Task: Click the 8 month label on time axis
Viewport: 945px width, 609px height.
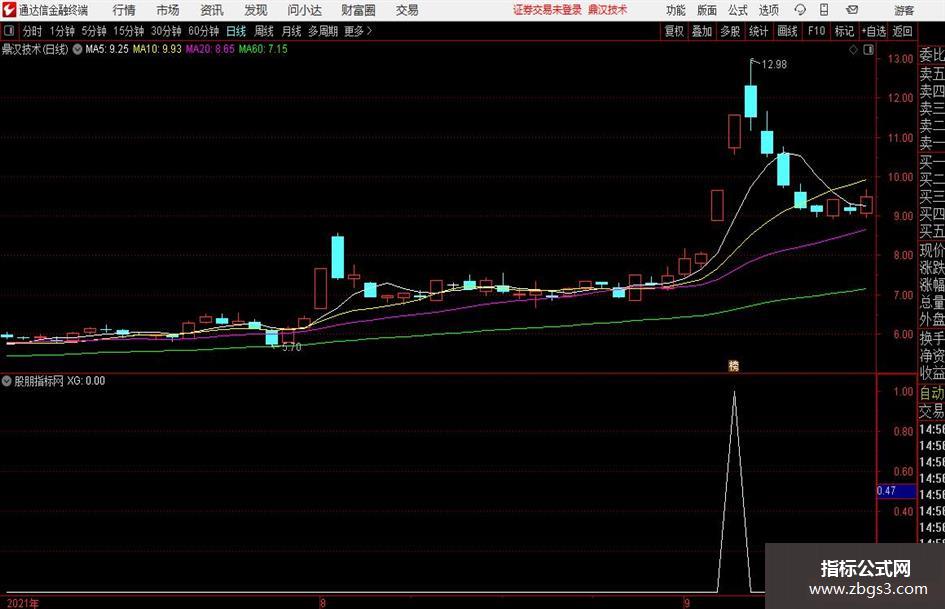Action: (322, 603)
